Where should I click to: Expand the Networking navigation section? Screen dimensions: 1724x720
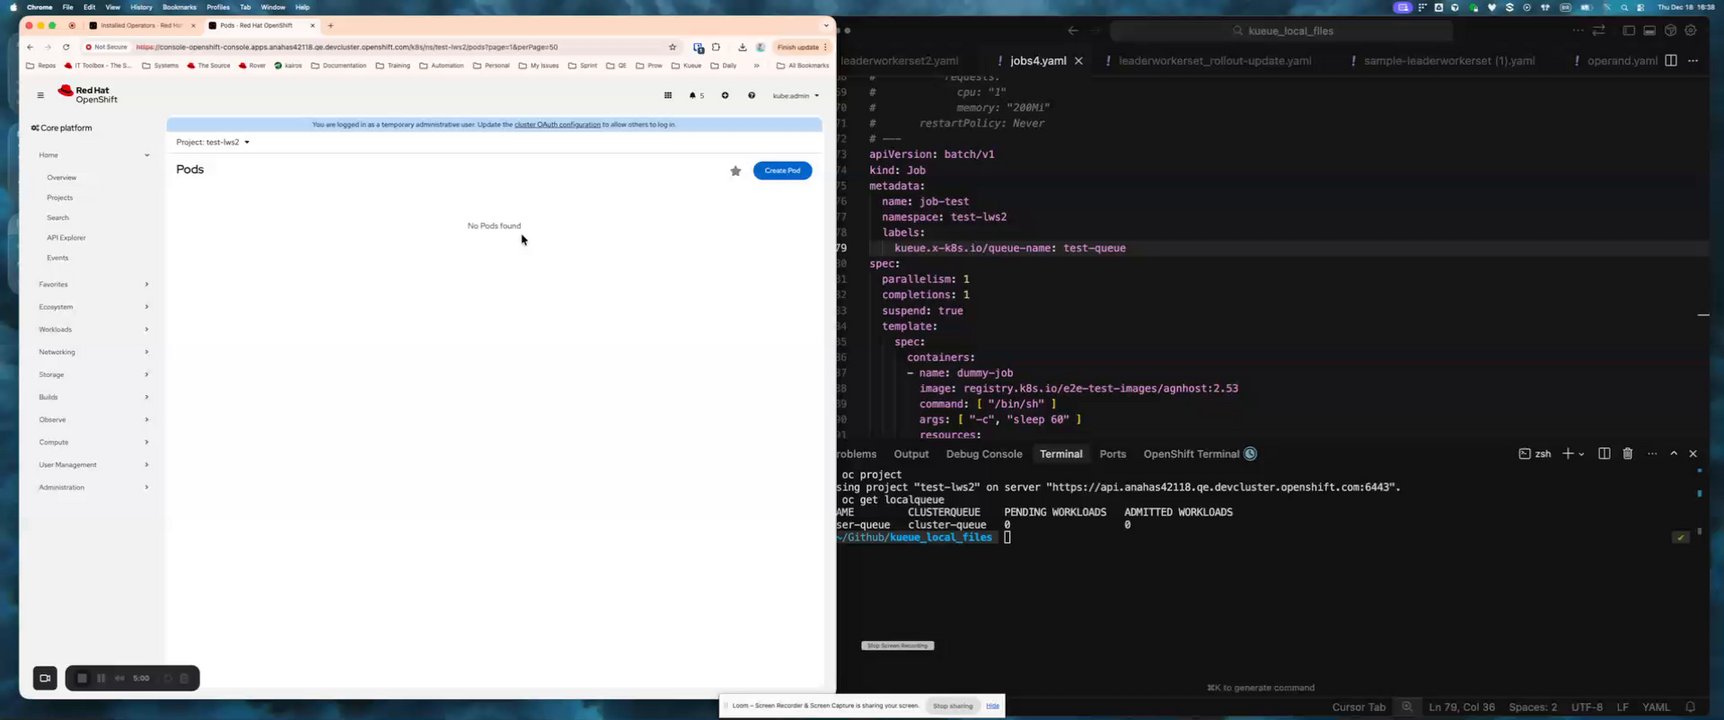(94, 352)
